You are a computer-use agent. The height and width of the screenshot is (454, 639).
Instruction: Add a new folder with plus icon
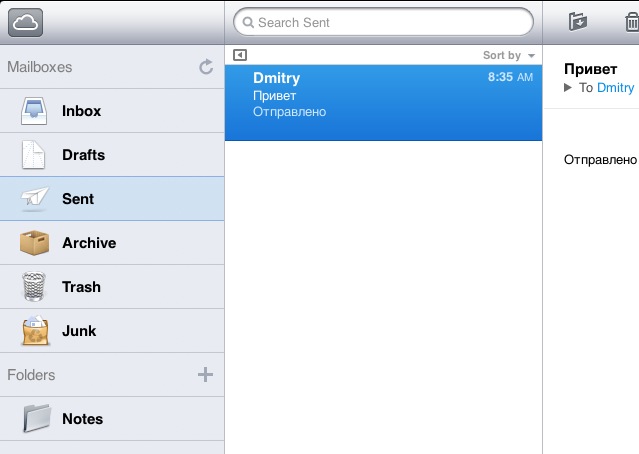[205, 375]
